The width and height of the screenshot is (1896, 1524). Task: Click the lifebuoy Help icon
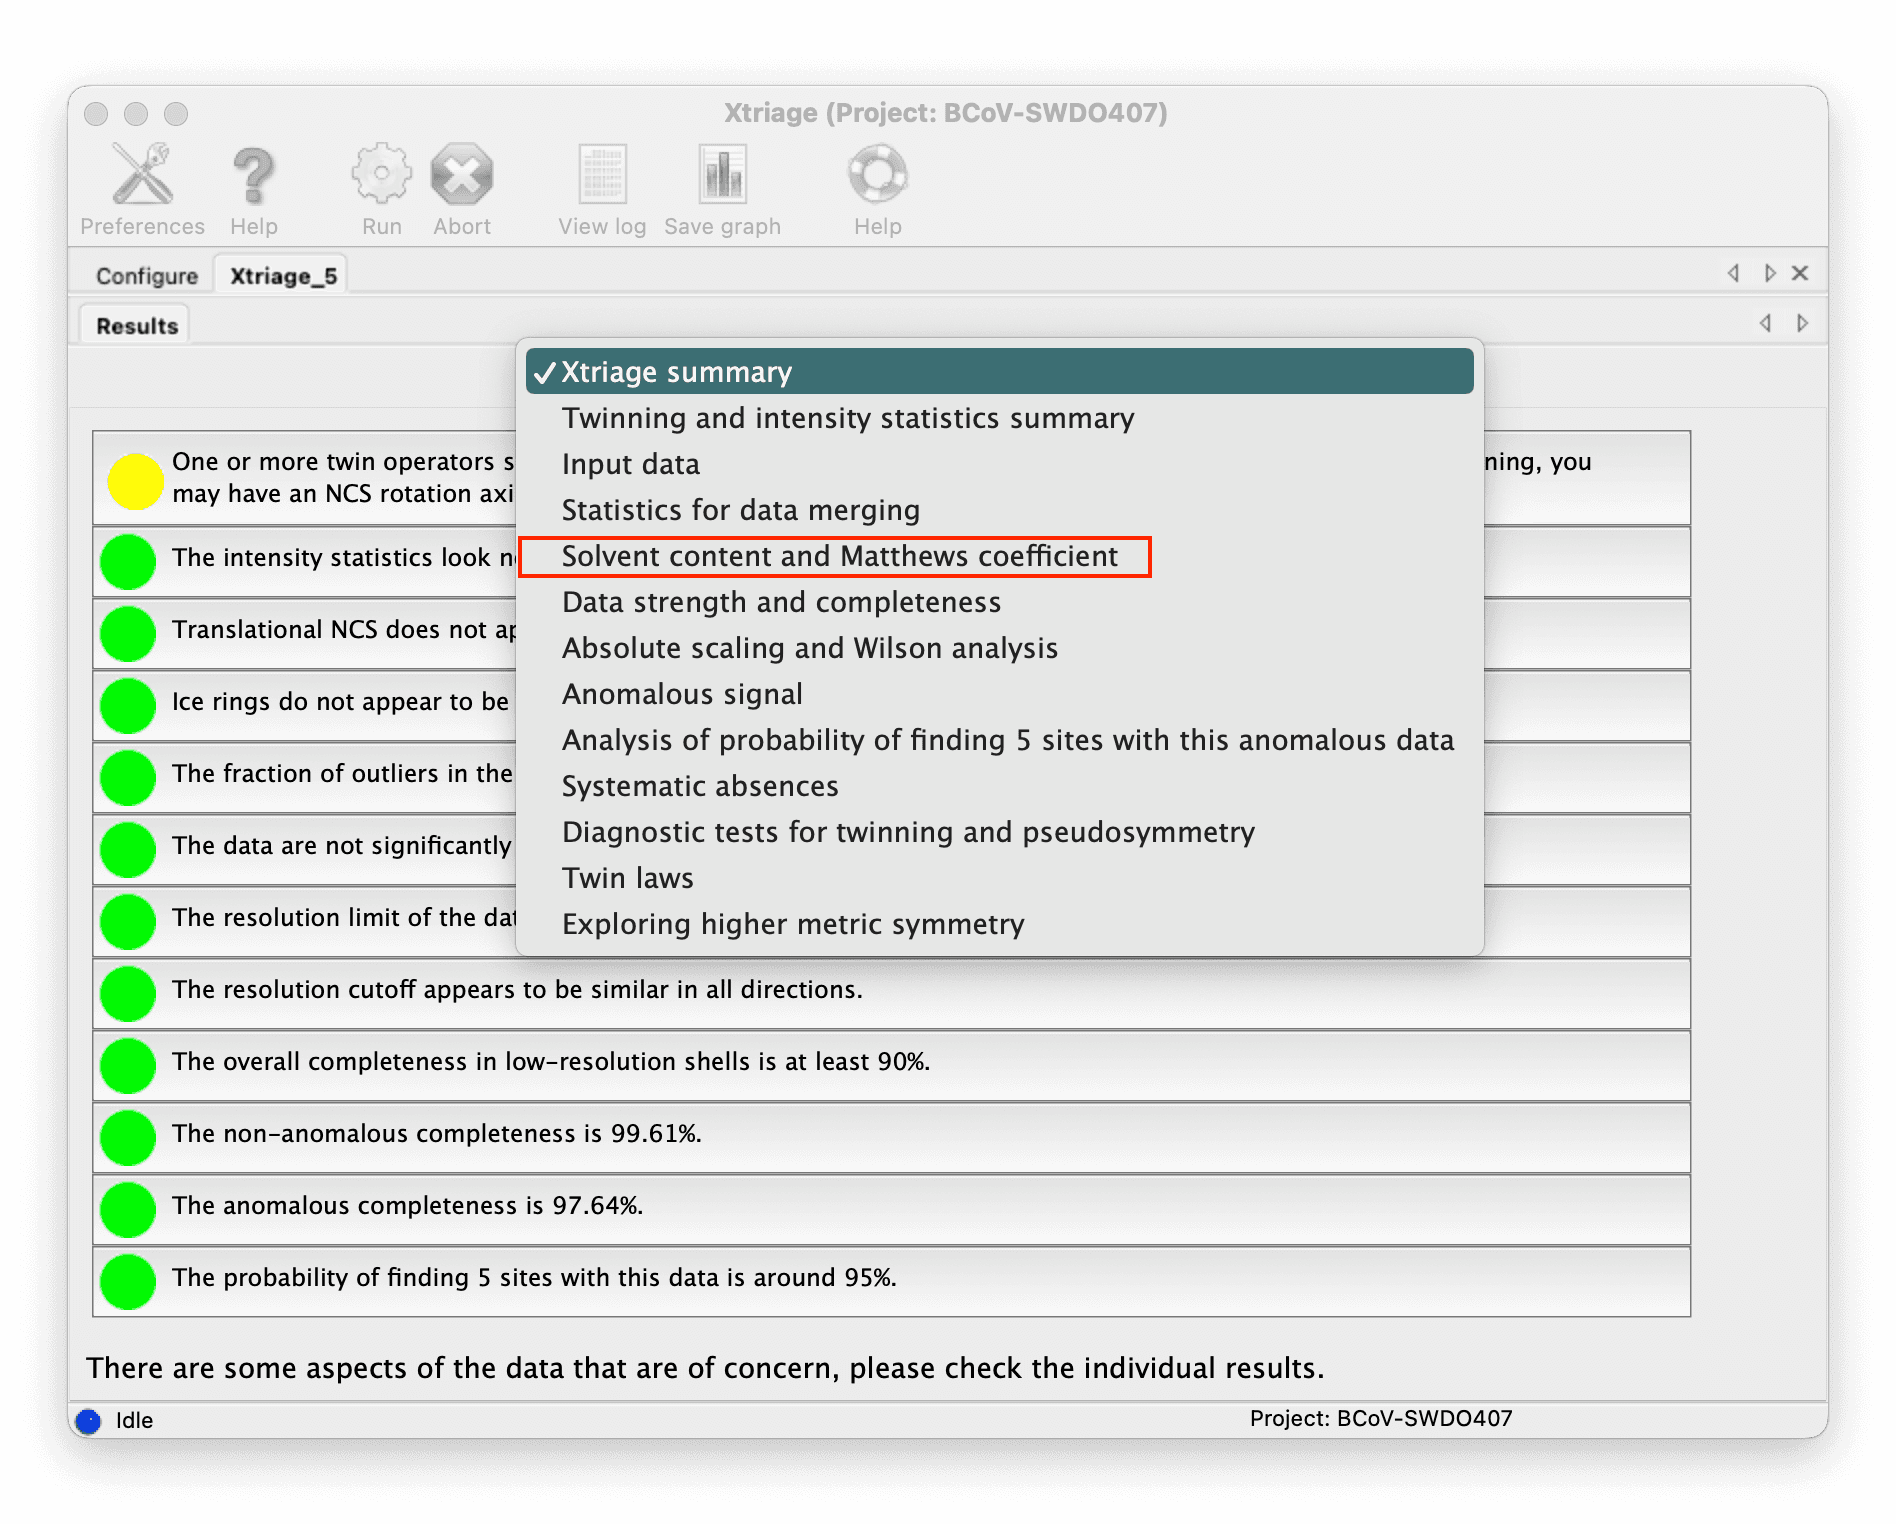point(877,174)
